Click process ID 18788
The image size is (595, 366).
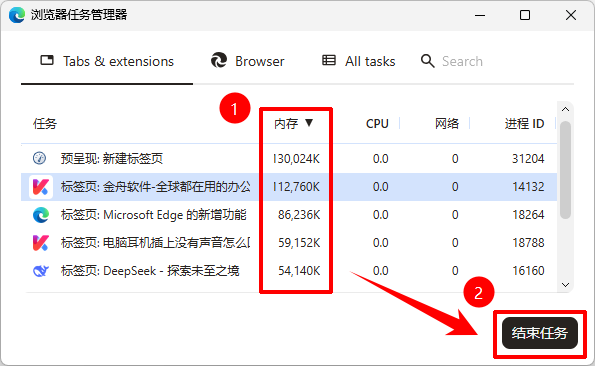[x=528, y=243]
